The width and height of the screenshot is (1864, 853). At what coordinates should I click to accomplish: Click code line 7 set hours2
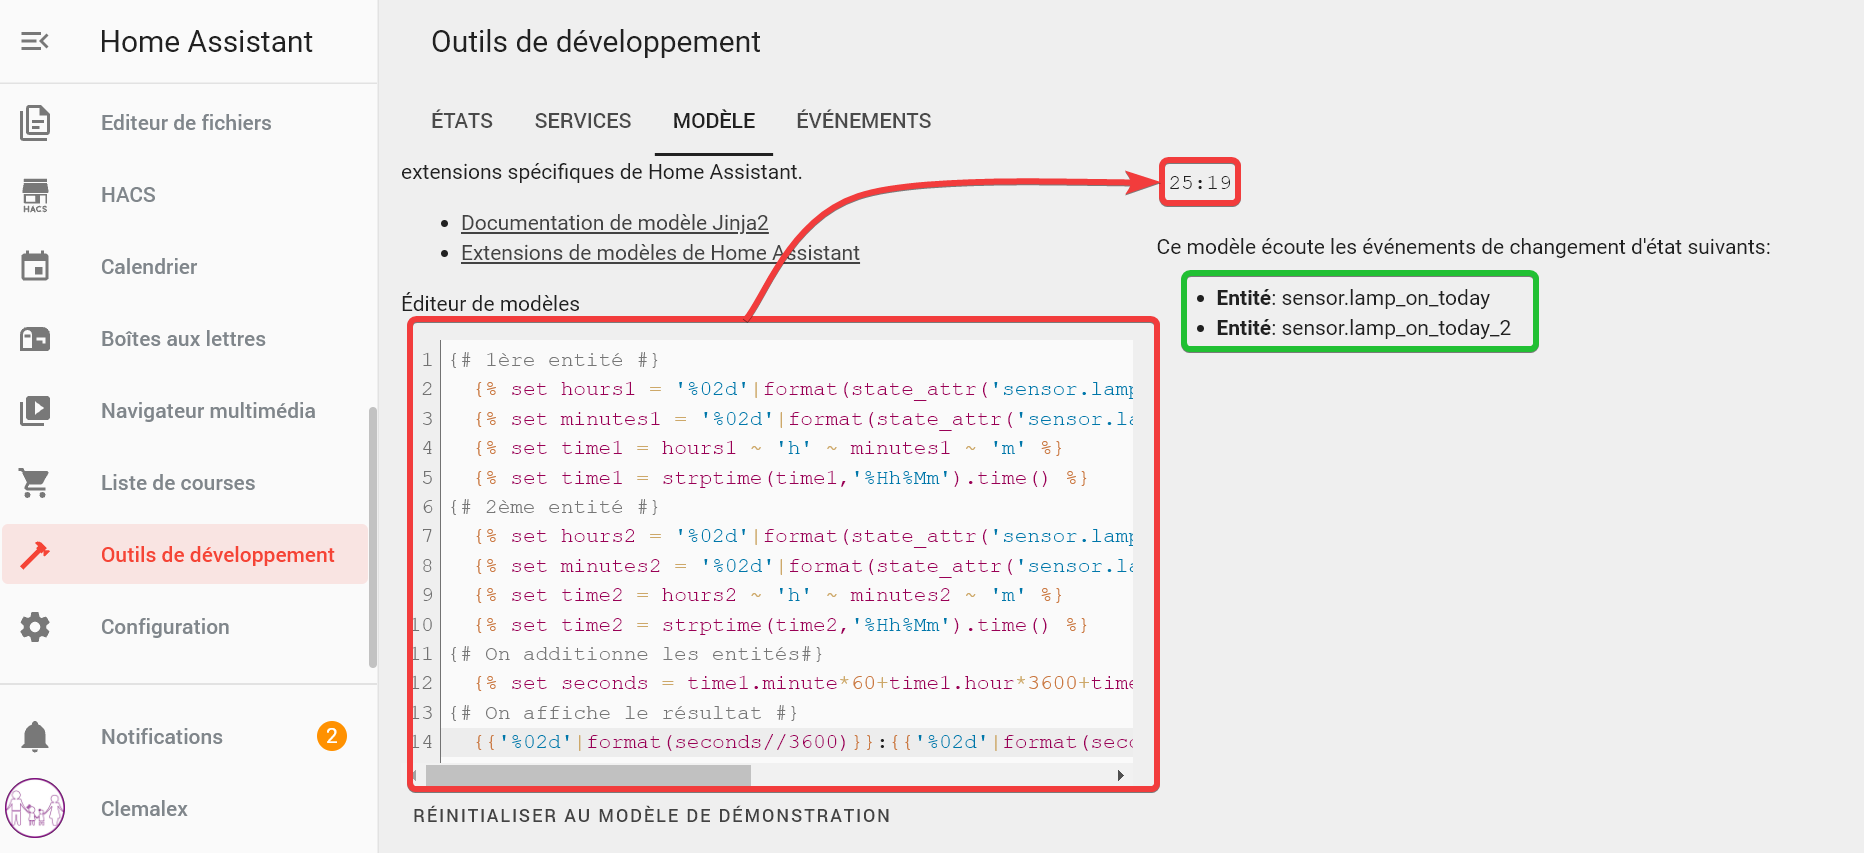click(x=803, y=536)
